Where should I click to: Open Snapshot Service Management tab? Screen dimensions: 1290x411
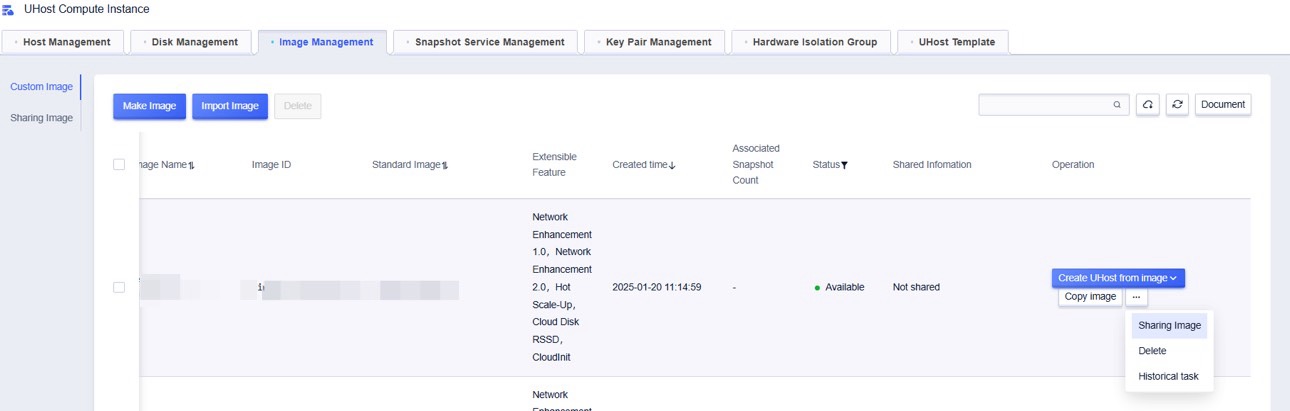[x=486, y=42]
